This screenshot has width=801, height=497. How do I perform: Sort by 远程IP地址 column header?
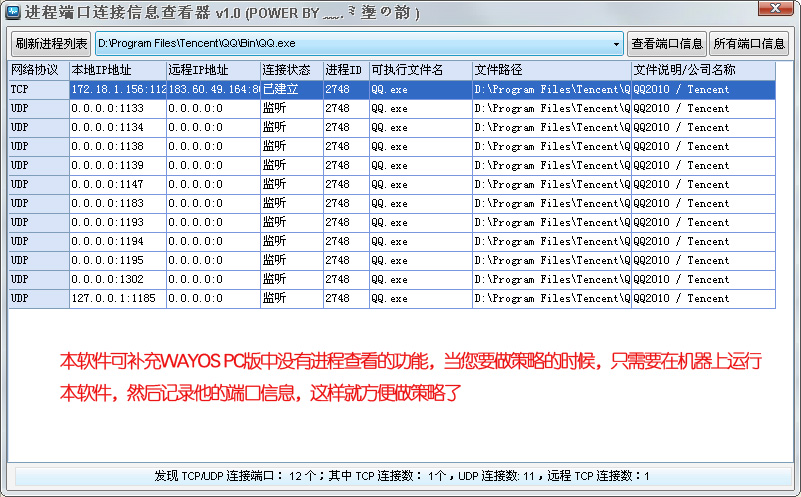214,70
